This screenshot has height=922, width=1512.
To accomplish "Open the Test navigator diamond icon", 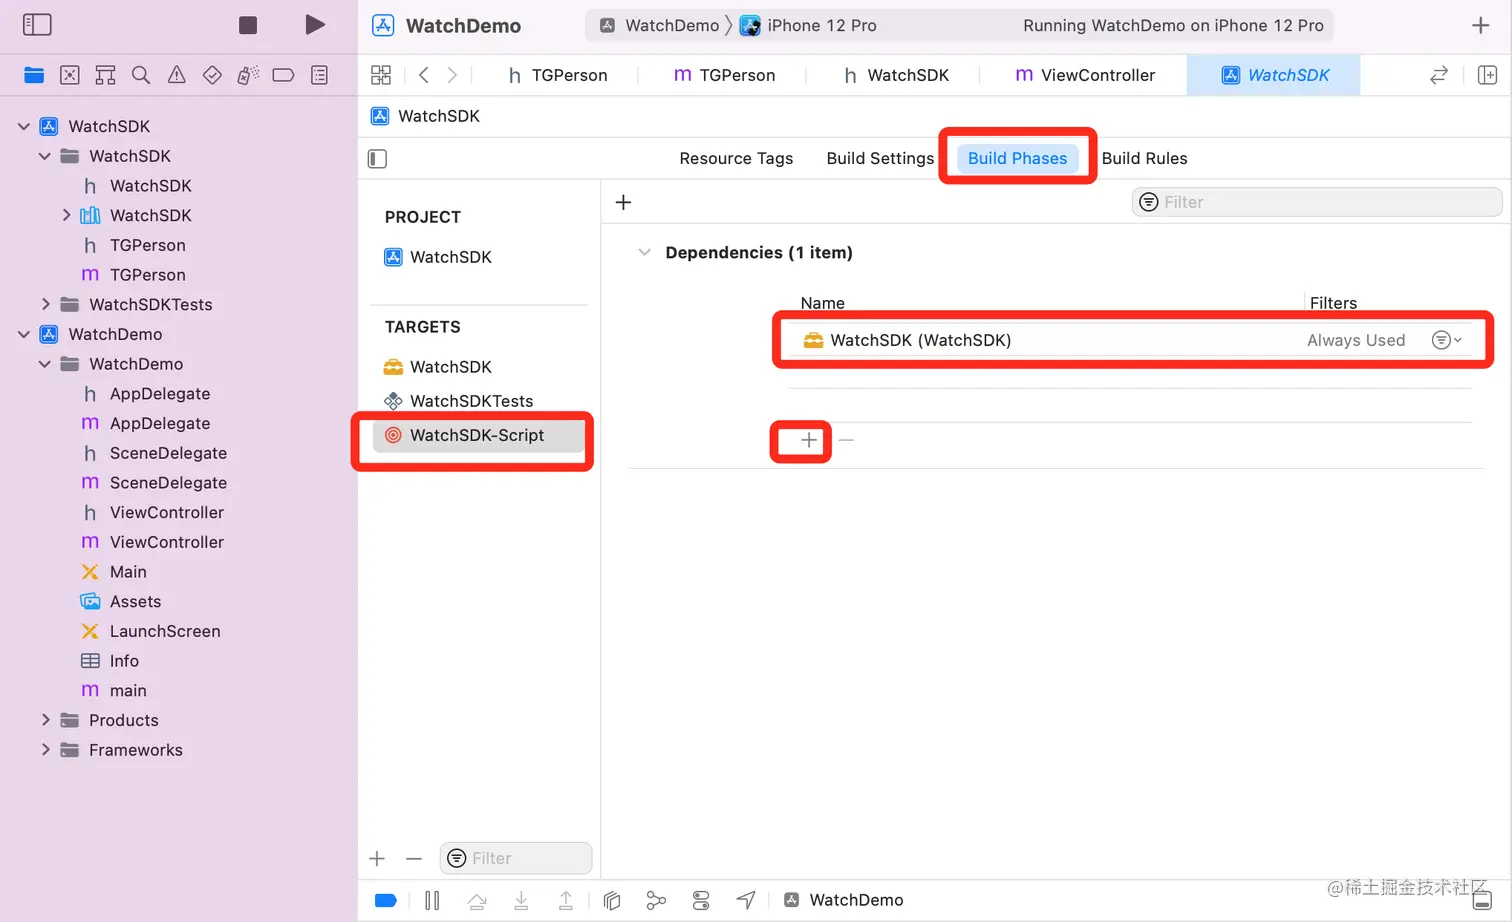I will click(212, 75).
